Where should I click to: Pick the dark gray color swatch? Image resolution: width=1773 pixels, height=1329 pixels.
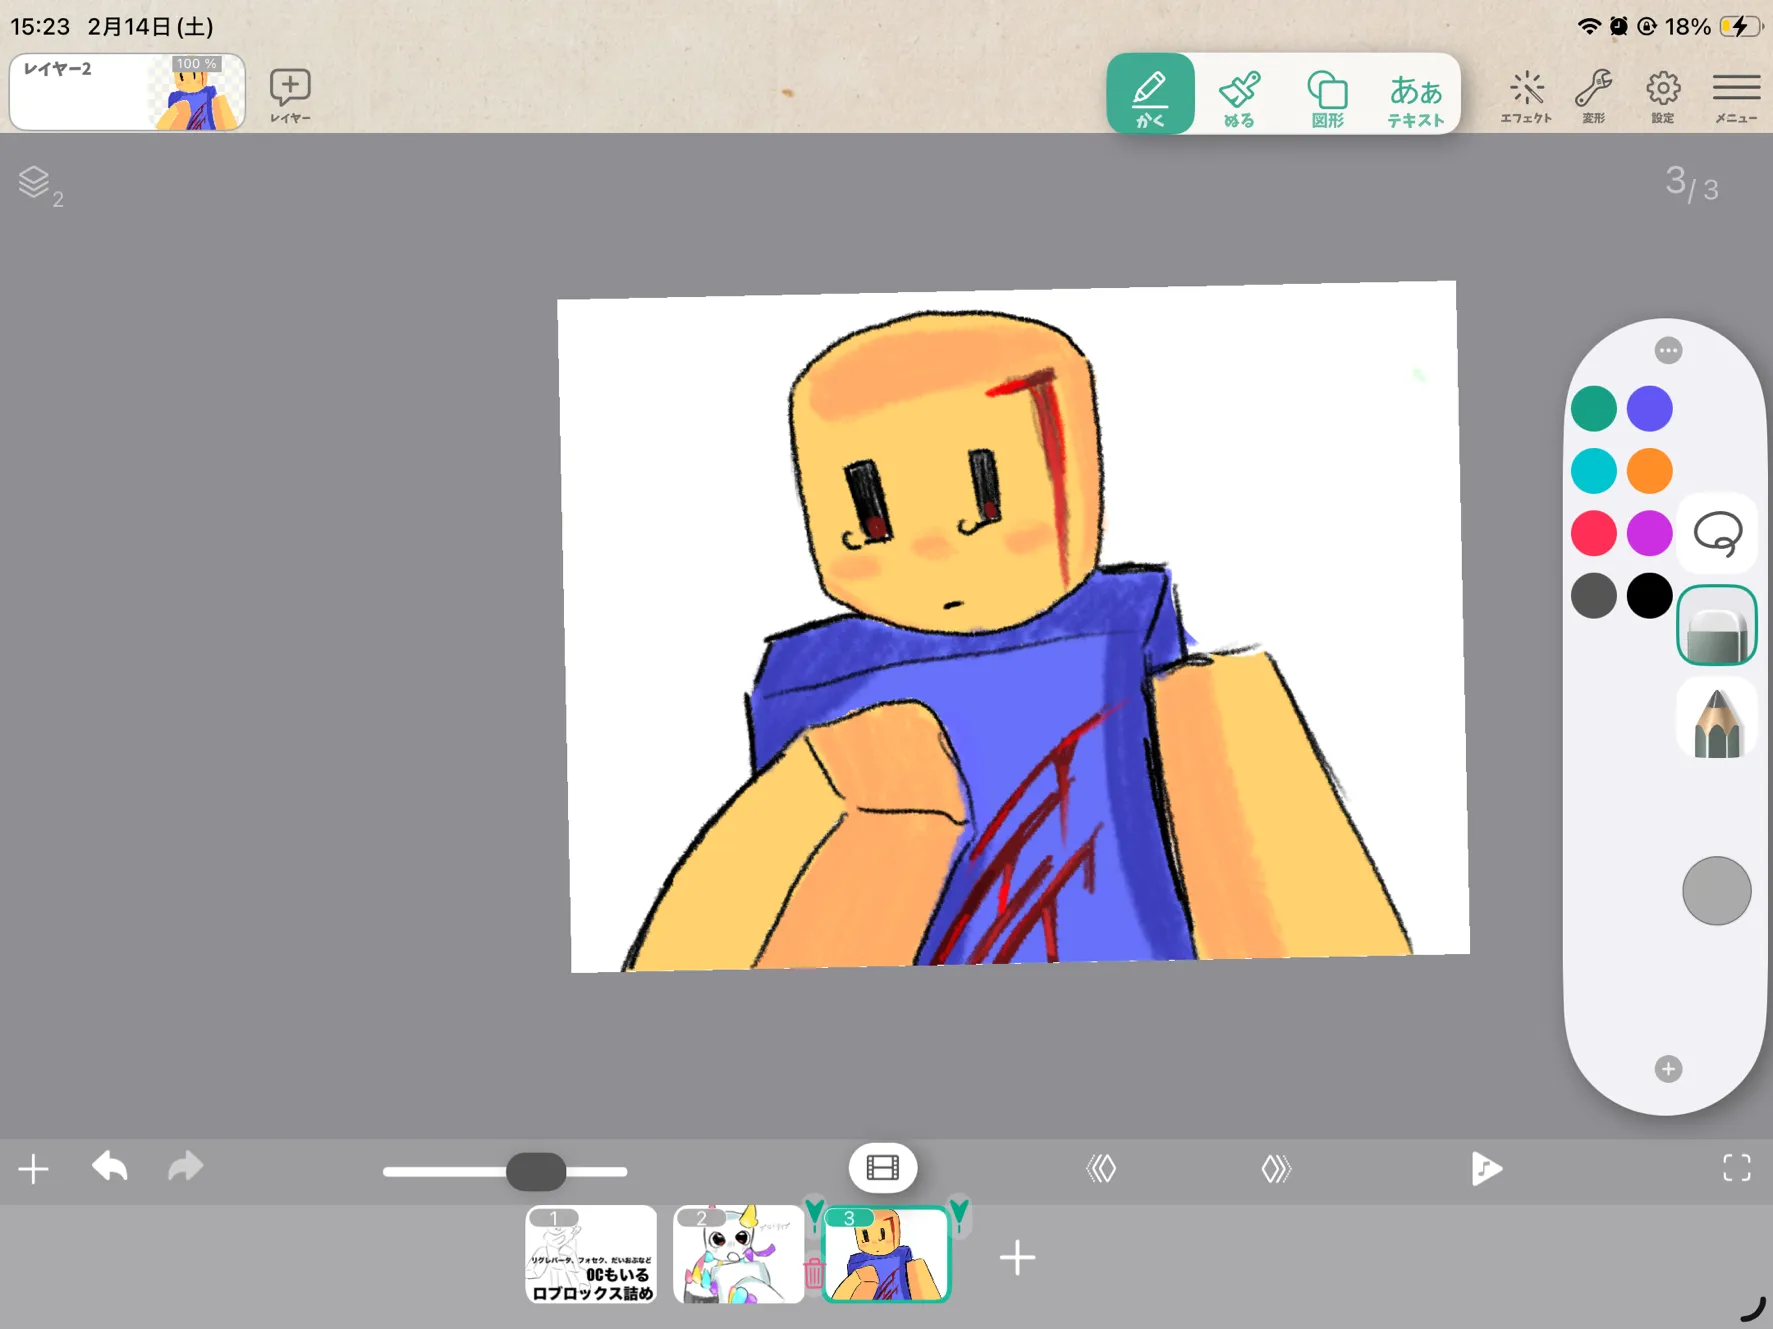point(1593,596)
